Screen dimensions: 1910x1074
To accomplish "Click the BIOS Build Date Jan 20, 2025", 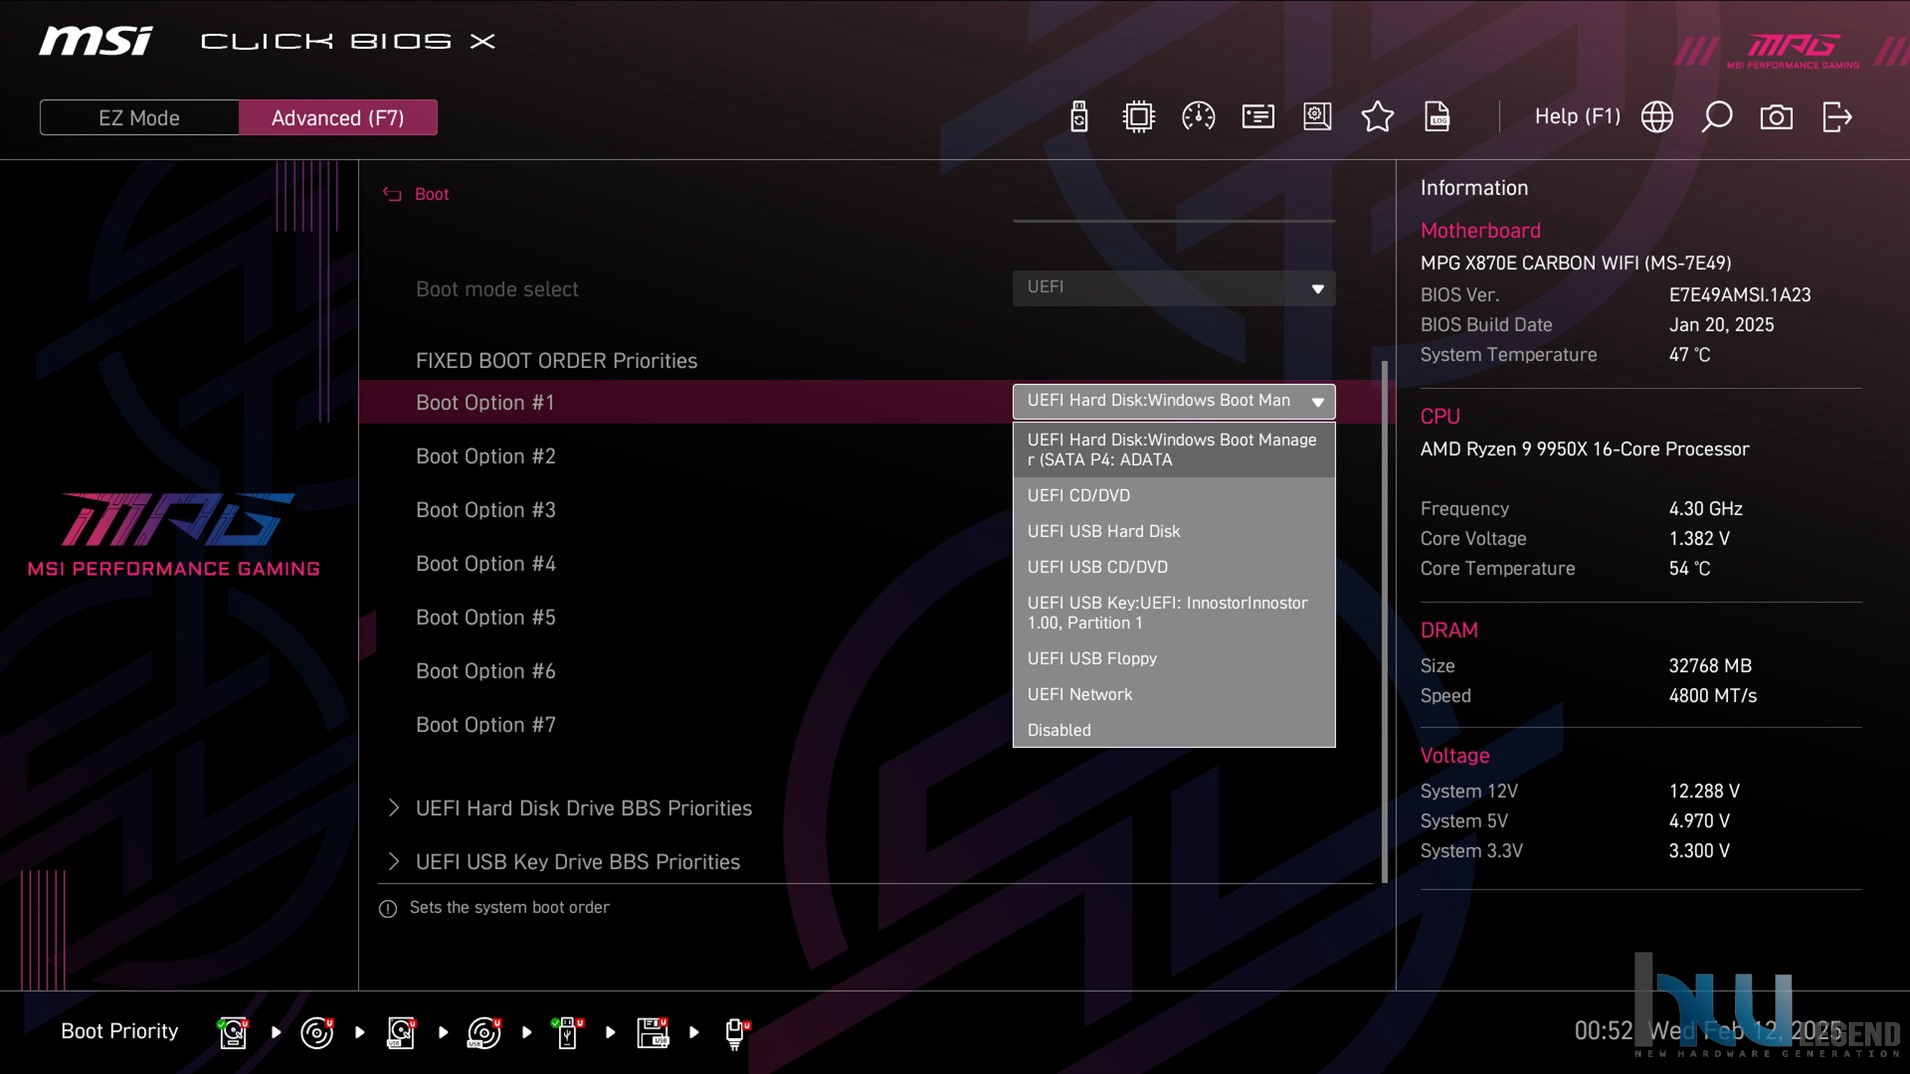I will tap(1721, 325).
